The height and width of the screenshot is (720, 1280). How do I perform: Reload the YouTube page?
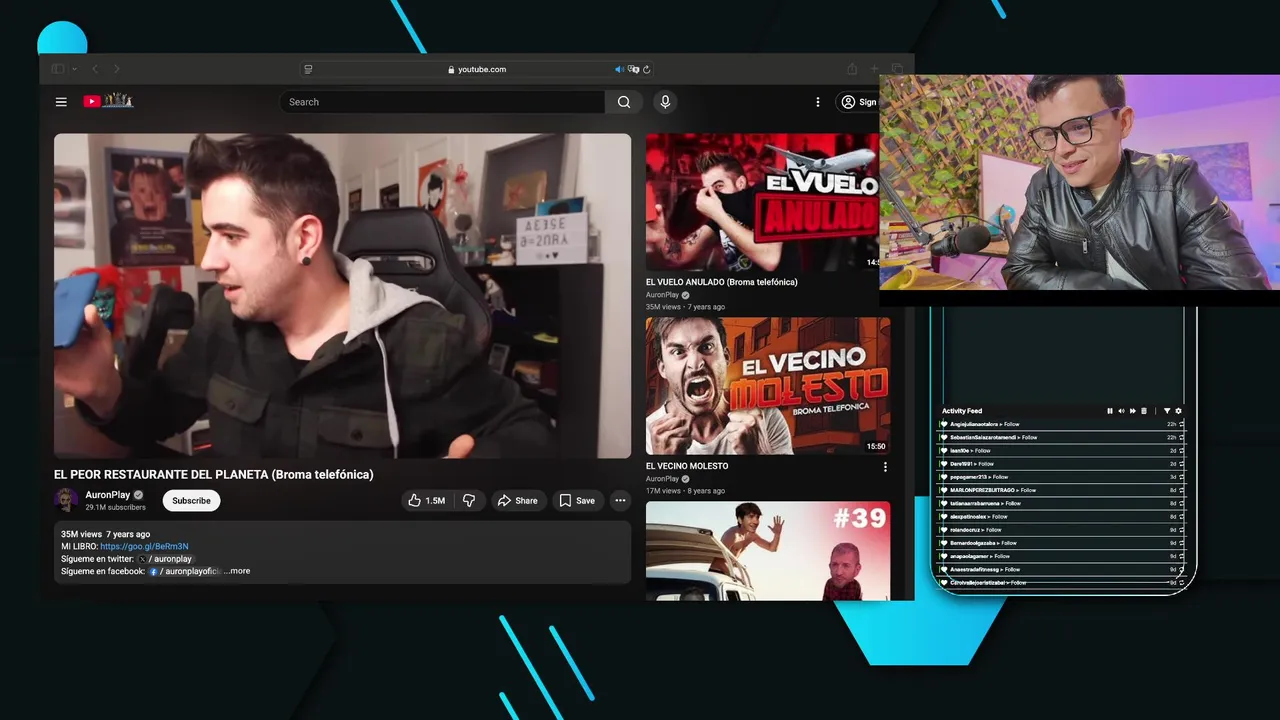point(647,69)
